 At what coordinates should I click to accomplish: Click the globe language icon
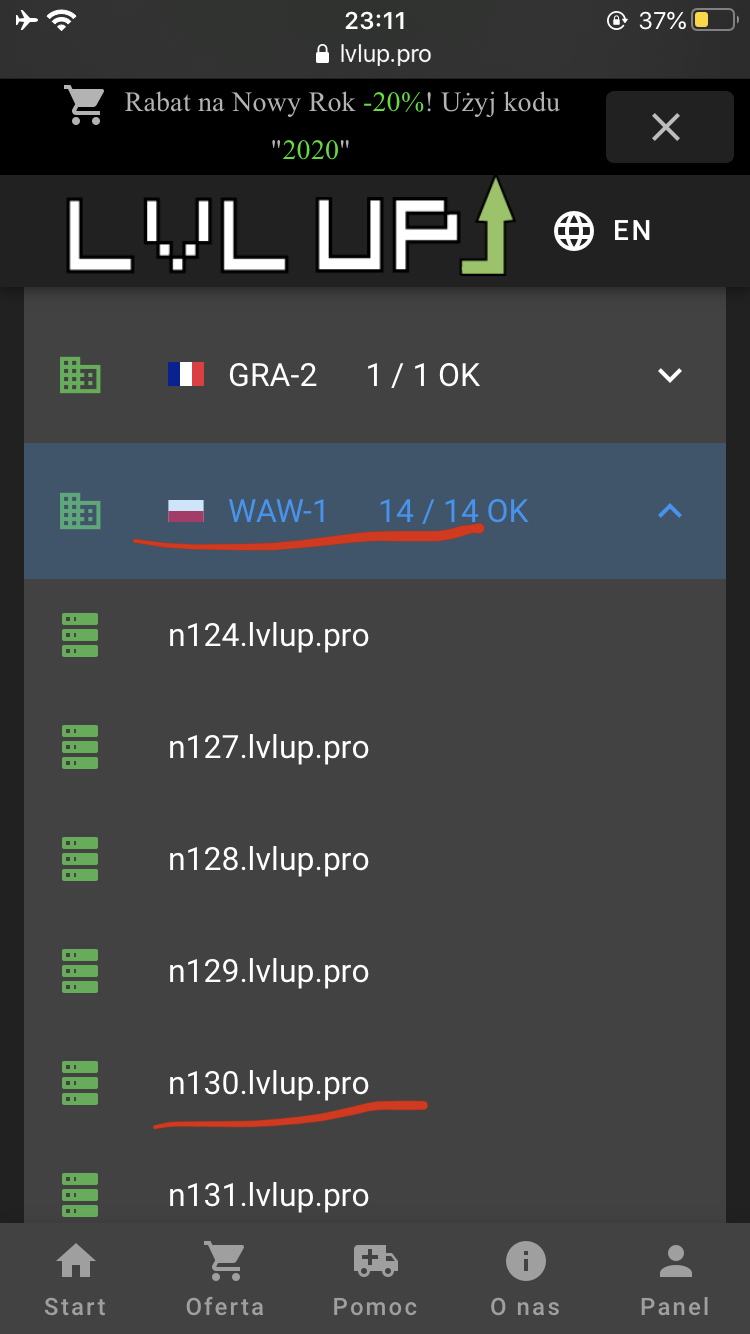[x=574, y=231]
